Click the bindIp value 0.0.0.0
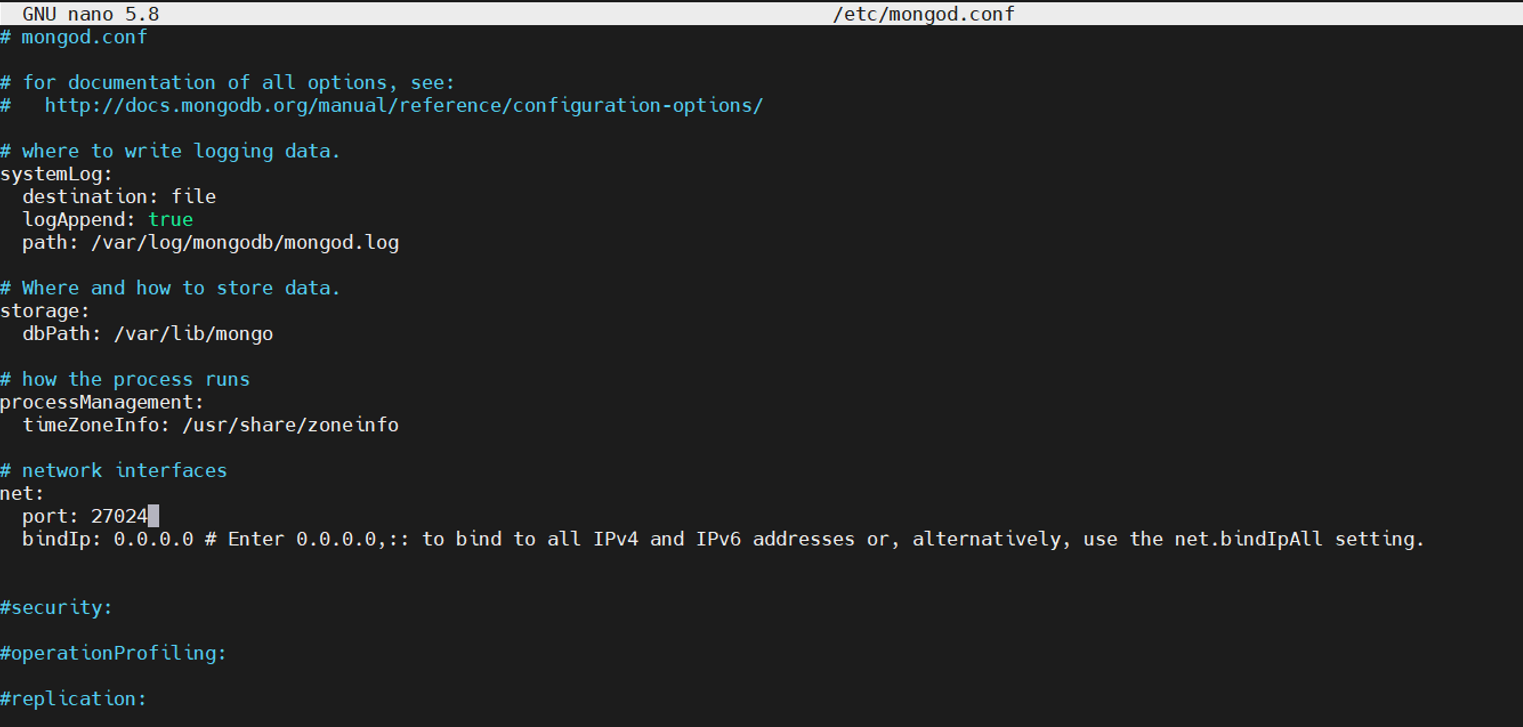The image size is (1523, 727). click(x=153, y=539)
